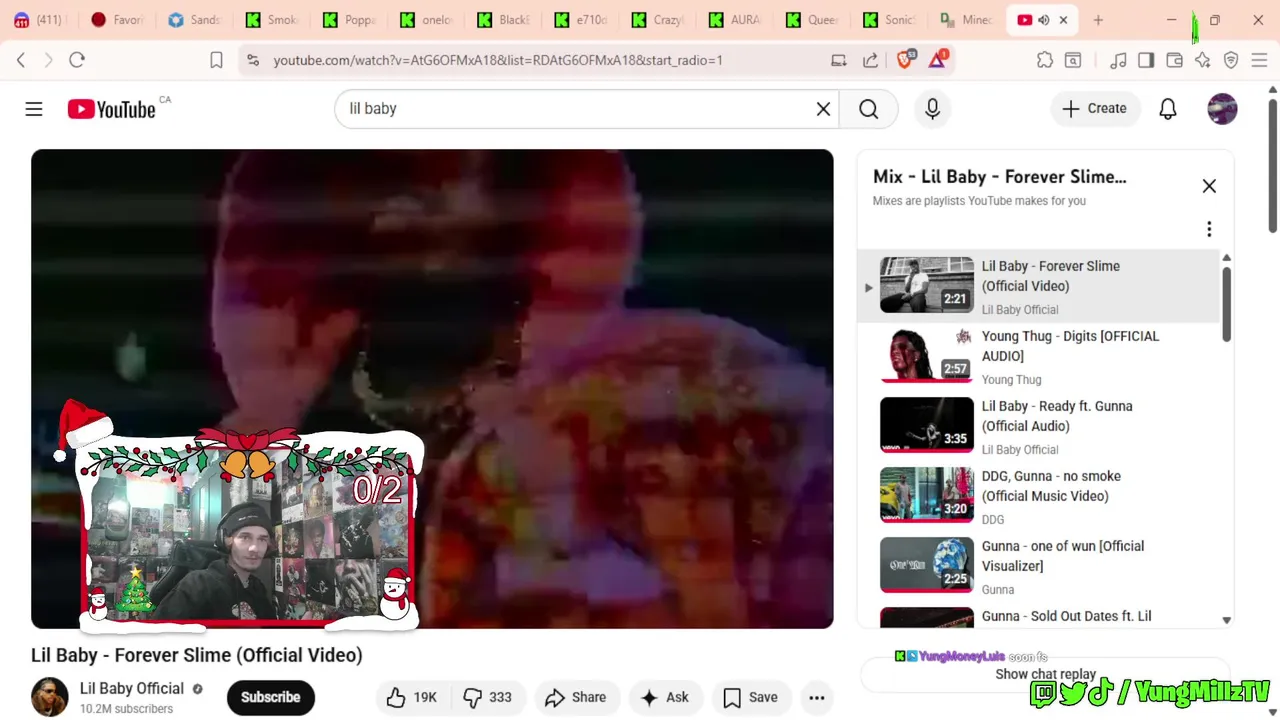This screenshot has width=1280, height=720.
Task: Open Brave Rewards triangle icon
Action: click(937, 60)
